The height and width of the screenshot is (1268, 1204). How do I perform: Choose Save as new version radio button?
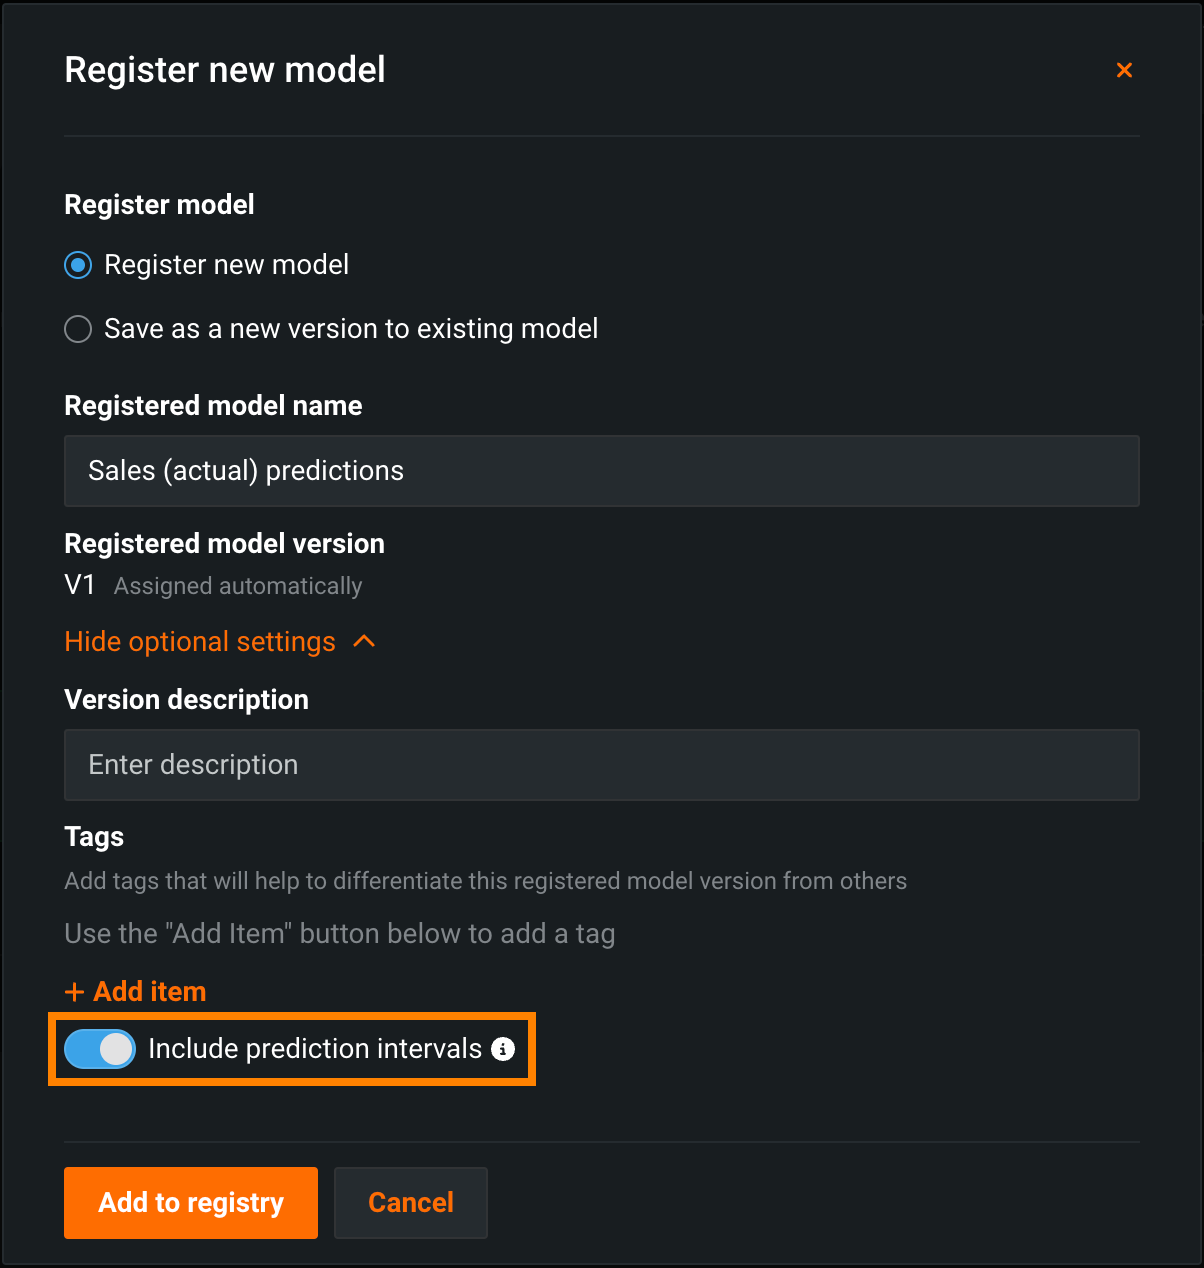(78, 329)
